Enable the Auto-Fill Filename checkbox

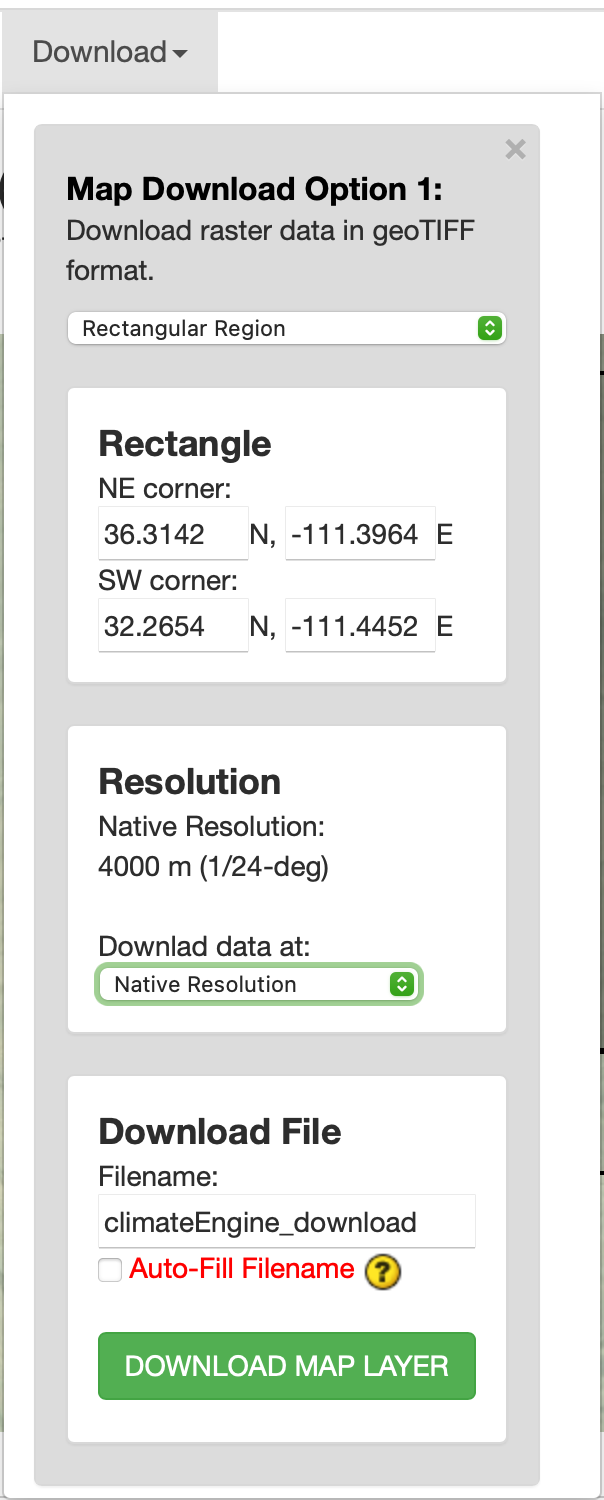[x=109, y=1270]
